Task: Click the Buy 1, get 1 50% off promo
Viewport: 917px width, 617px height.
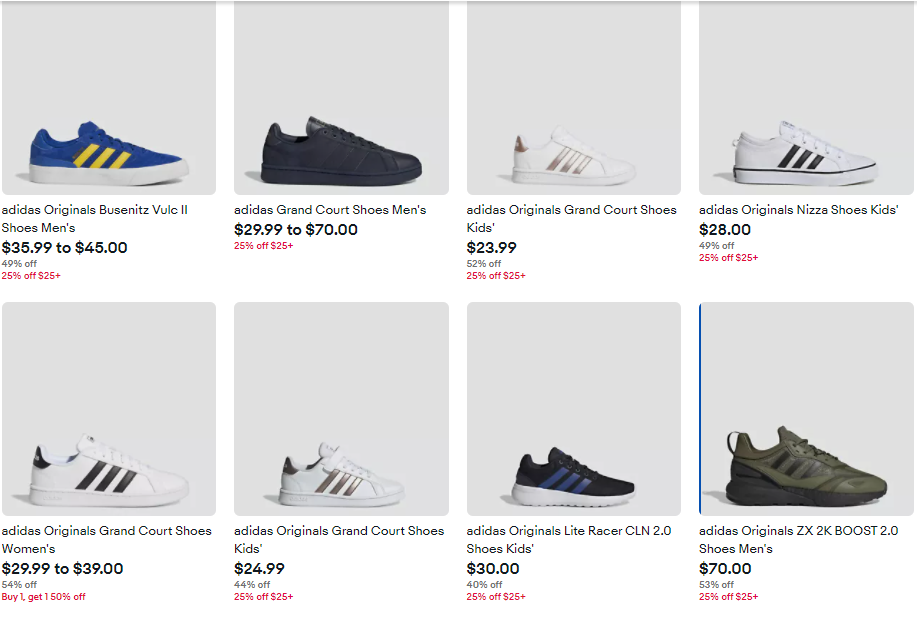Action: (x=43, y=597)
